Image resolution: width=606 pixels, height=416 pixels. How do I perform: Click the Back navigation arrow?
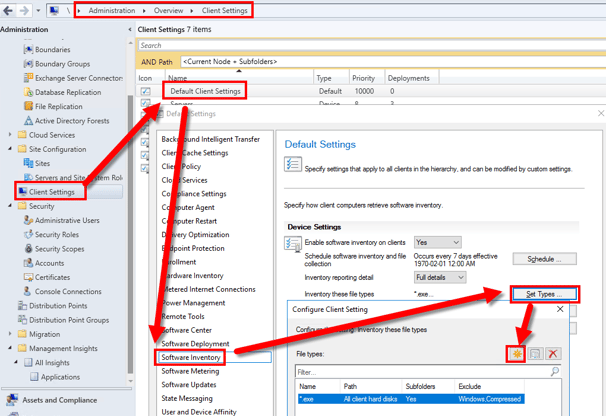click(8, 10)
